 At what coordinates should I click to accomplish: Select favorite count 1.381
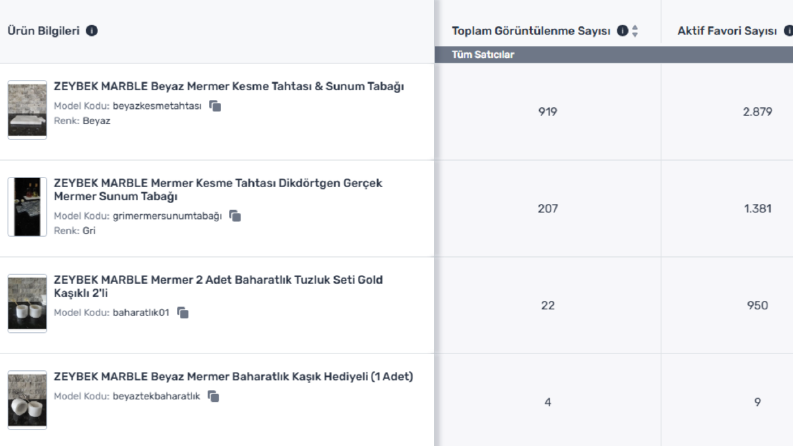757,208
